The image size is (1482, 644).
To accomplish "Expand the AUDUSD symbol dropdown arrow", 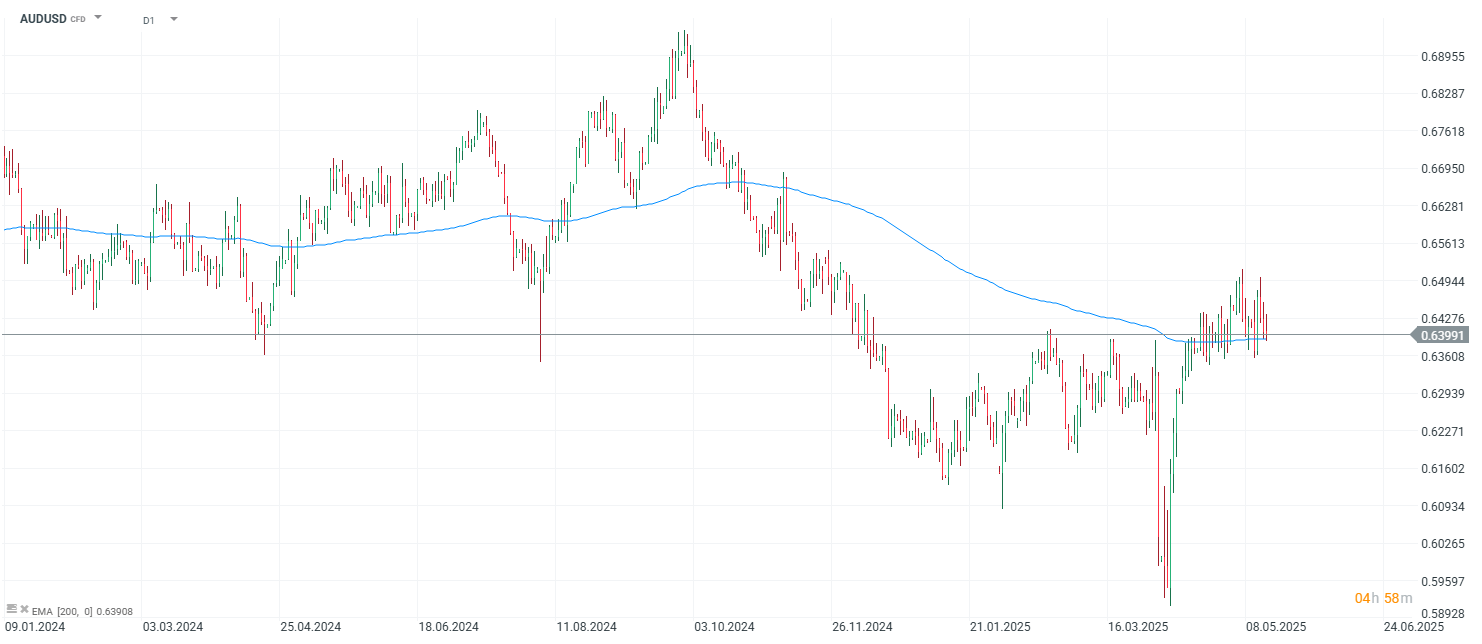I will pyautogui.click(x=98, y=18).
